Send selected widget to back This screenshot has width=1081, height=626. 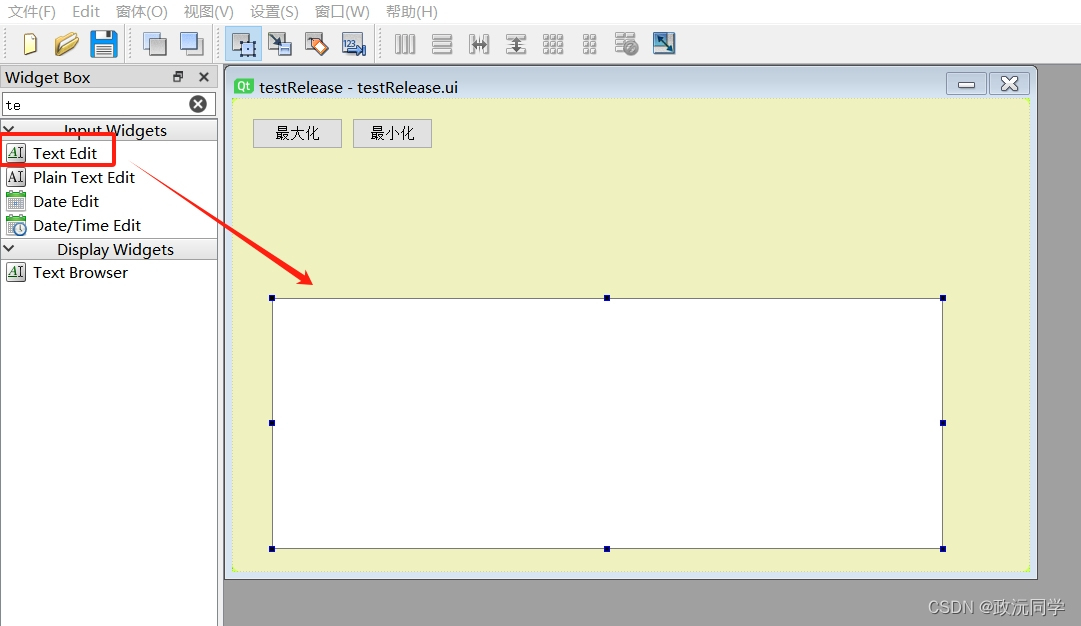tap(154, 44)
